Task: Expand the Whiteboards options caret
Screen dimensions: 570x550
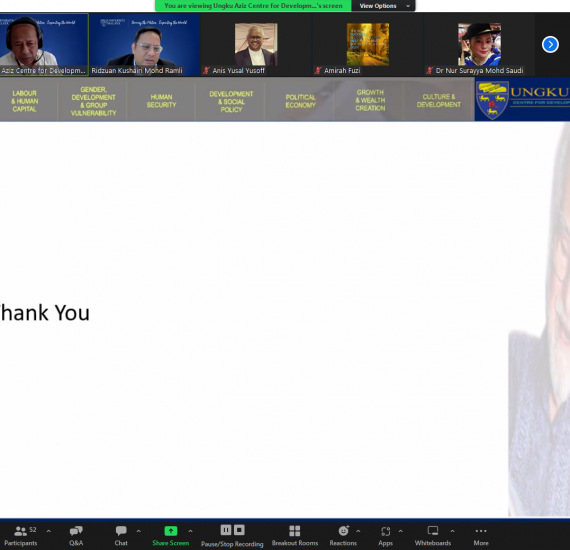Action: click(x=452, y=531)
